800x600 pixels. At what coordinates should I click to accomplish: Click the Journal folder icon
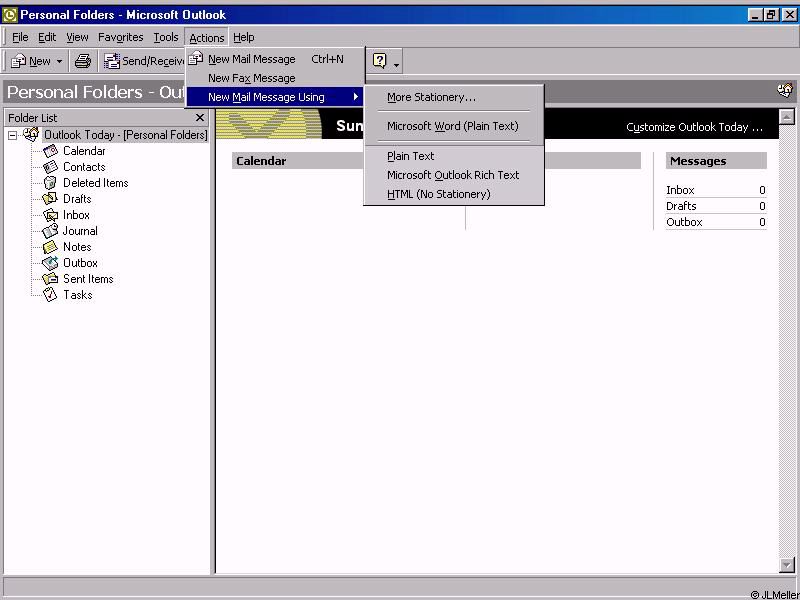50,231
